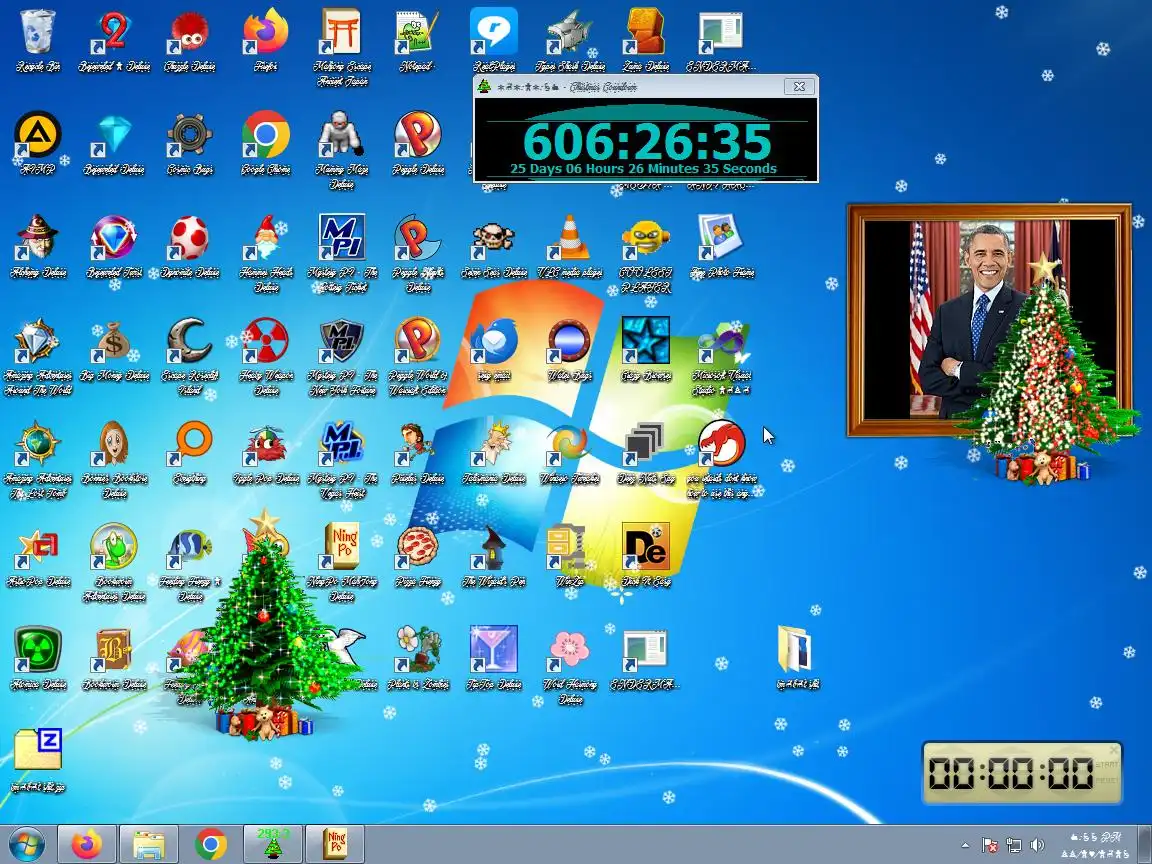Open the Notepad++ desktop shortcut
1152x864 pixels.
click(418, 40)
